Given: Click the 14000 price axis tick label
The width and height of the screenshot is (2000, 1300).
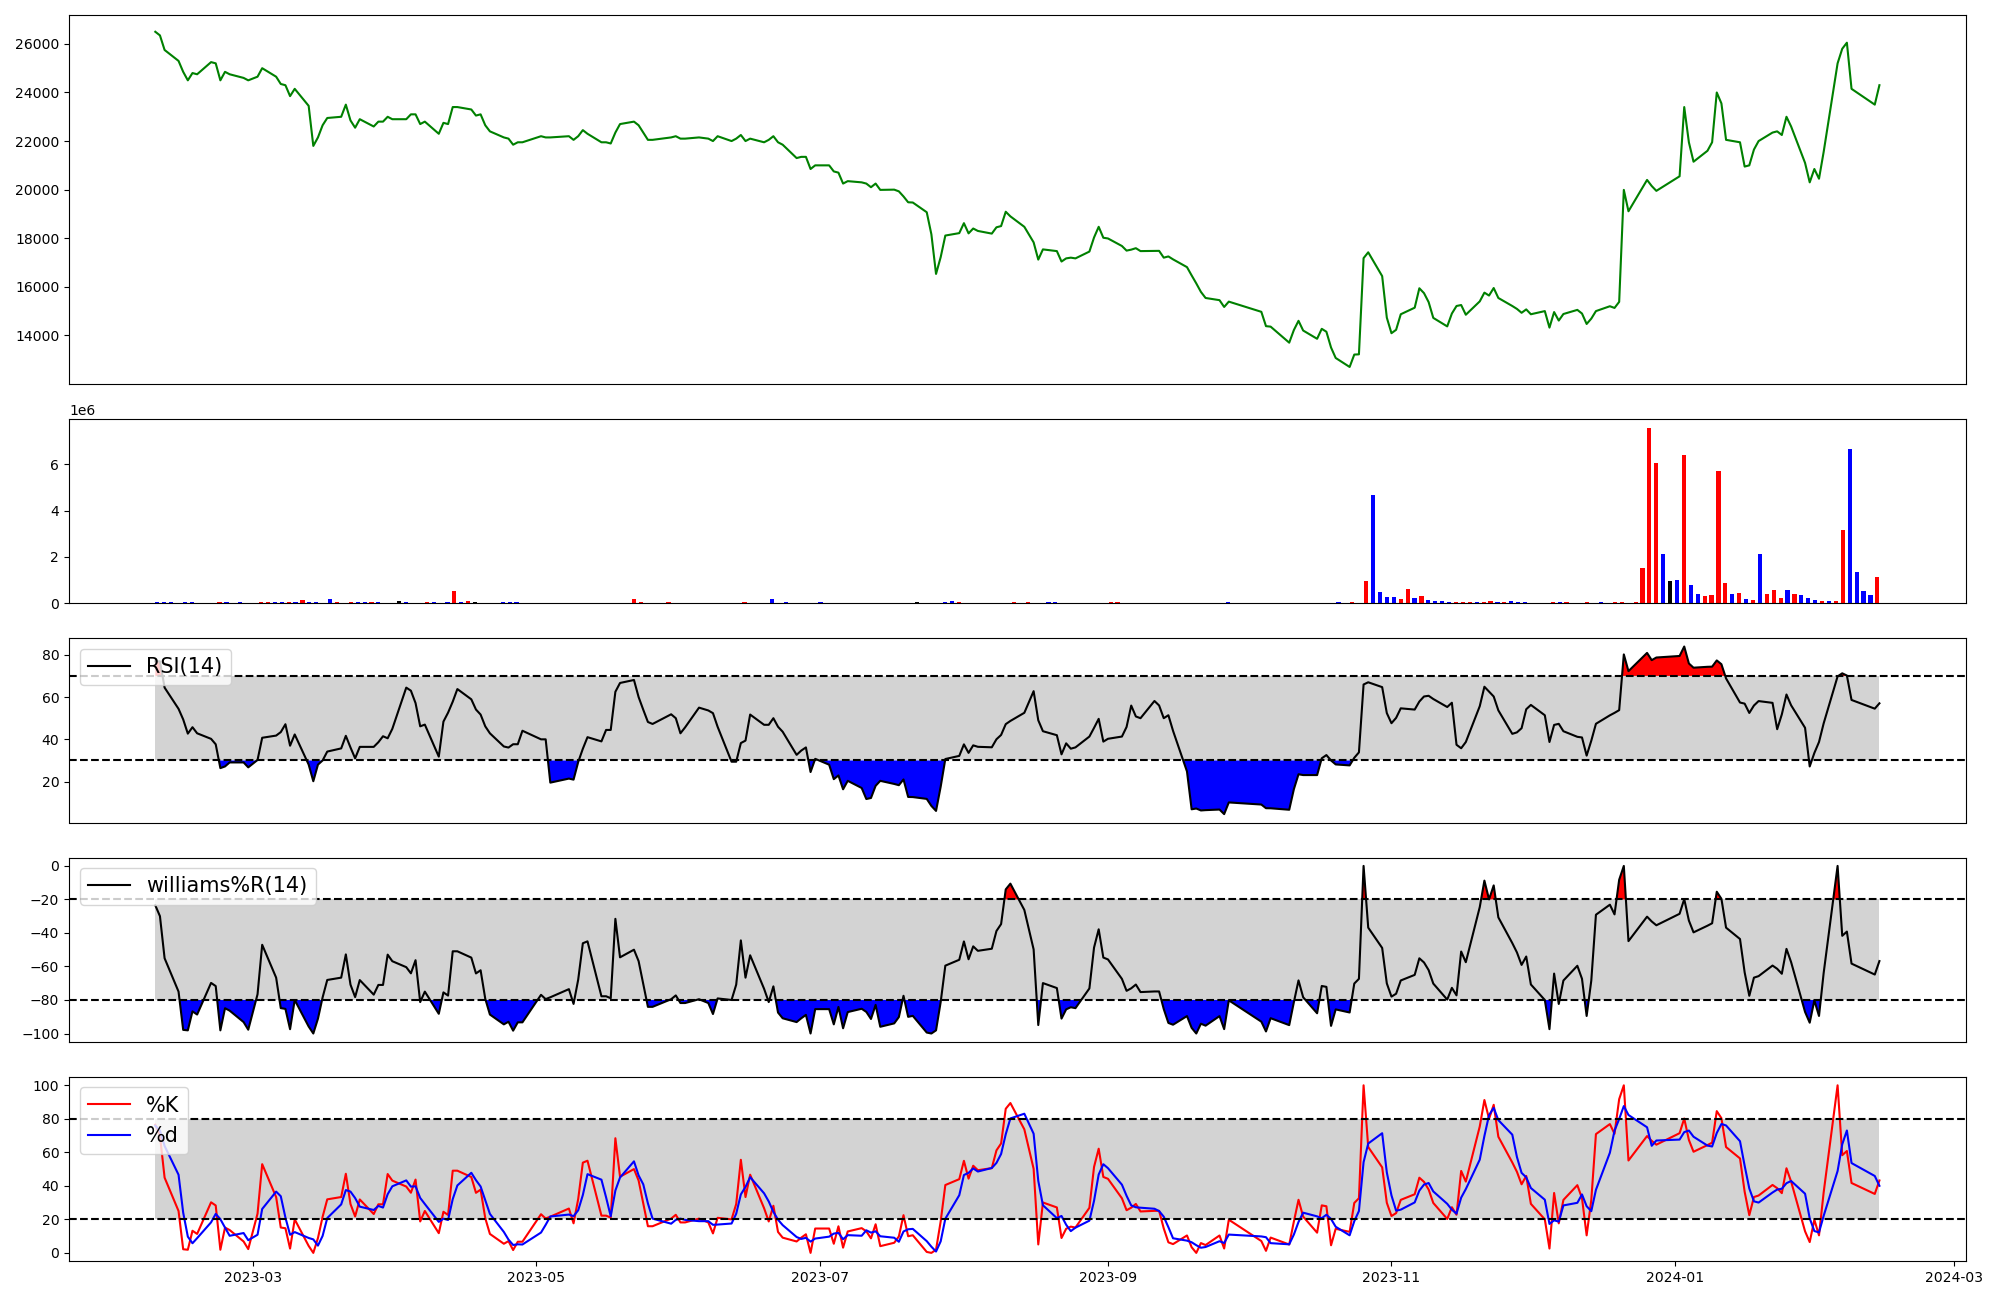Looking at the screenshot, I should [x=37, y=336].
